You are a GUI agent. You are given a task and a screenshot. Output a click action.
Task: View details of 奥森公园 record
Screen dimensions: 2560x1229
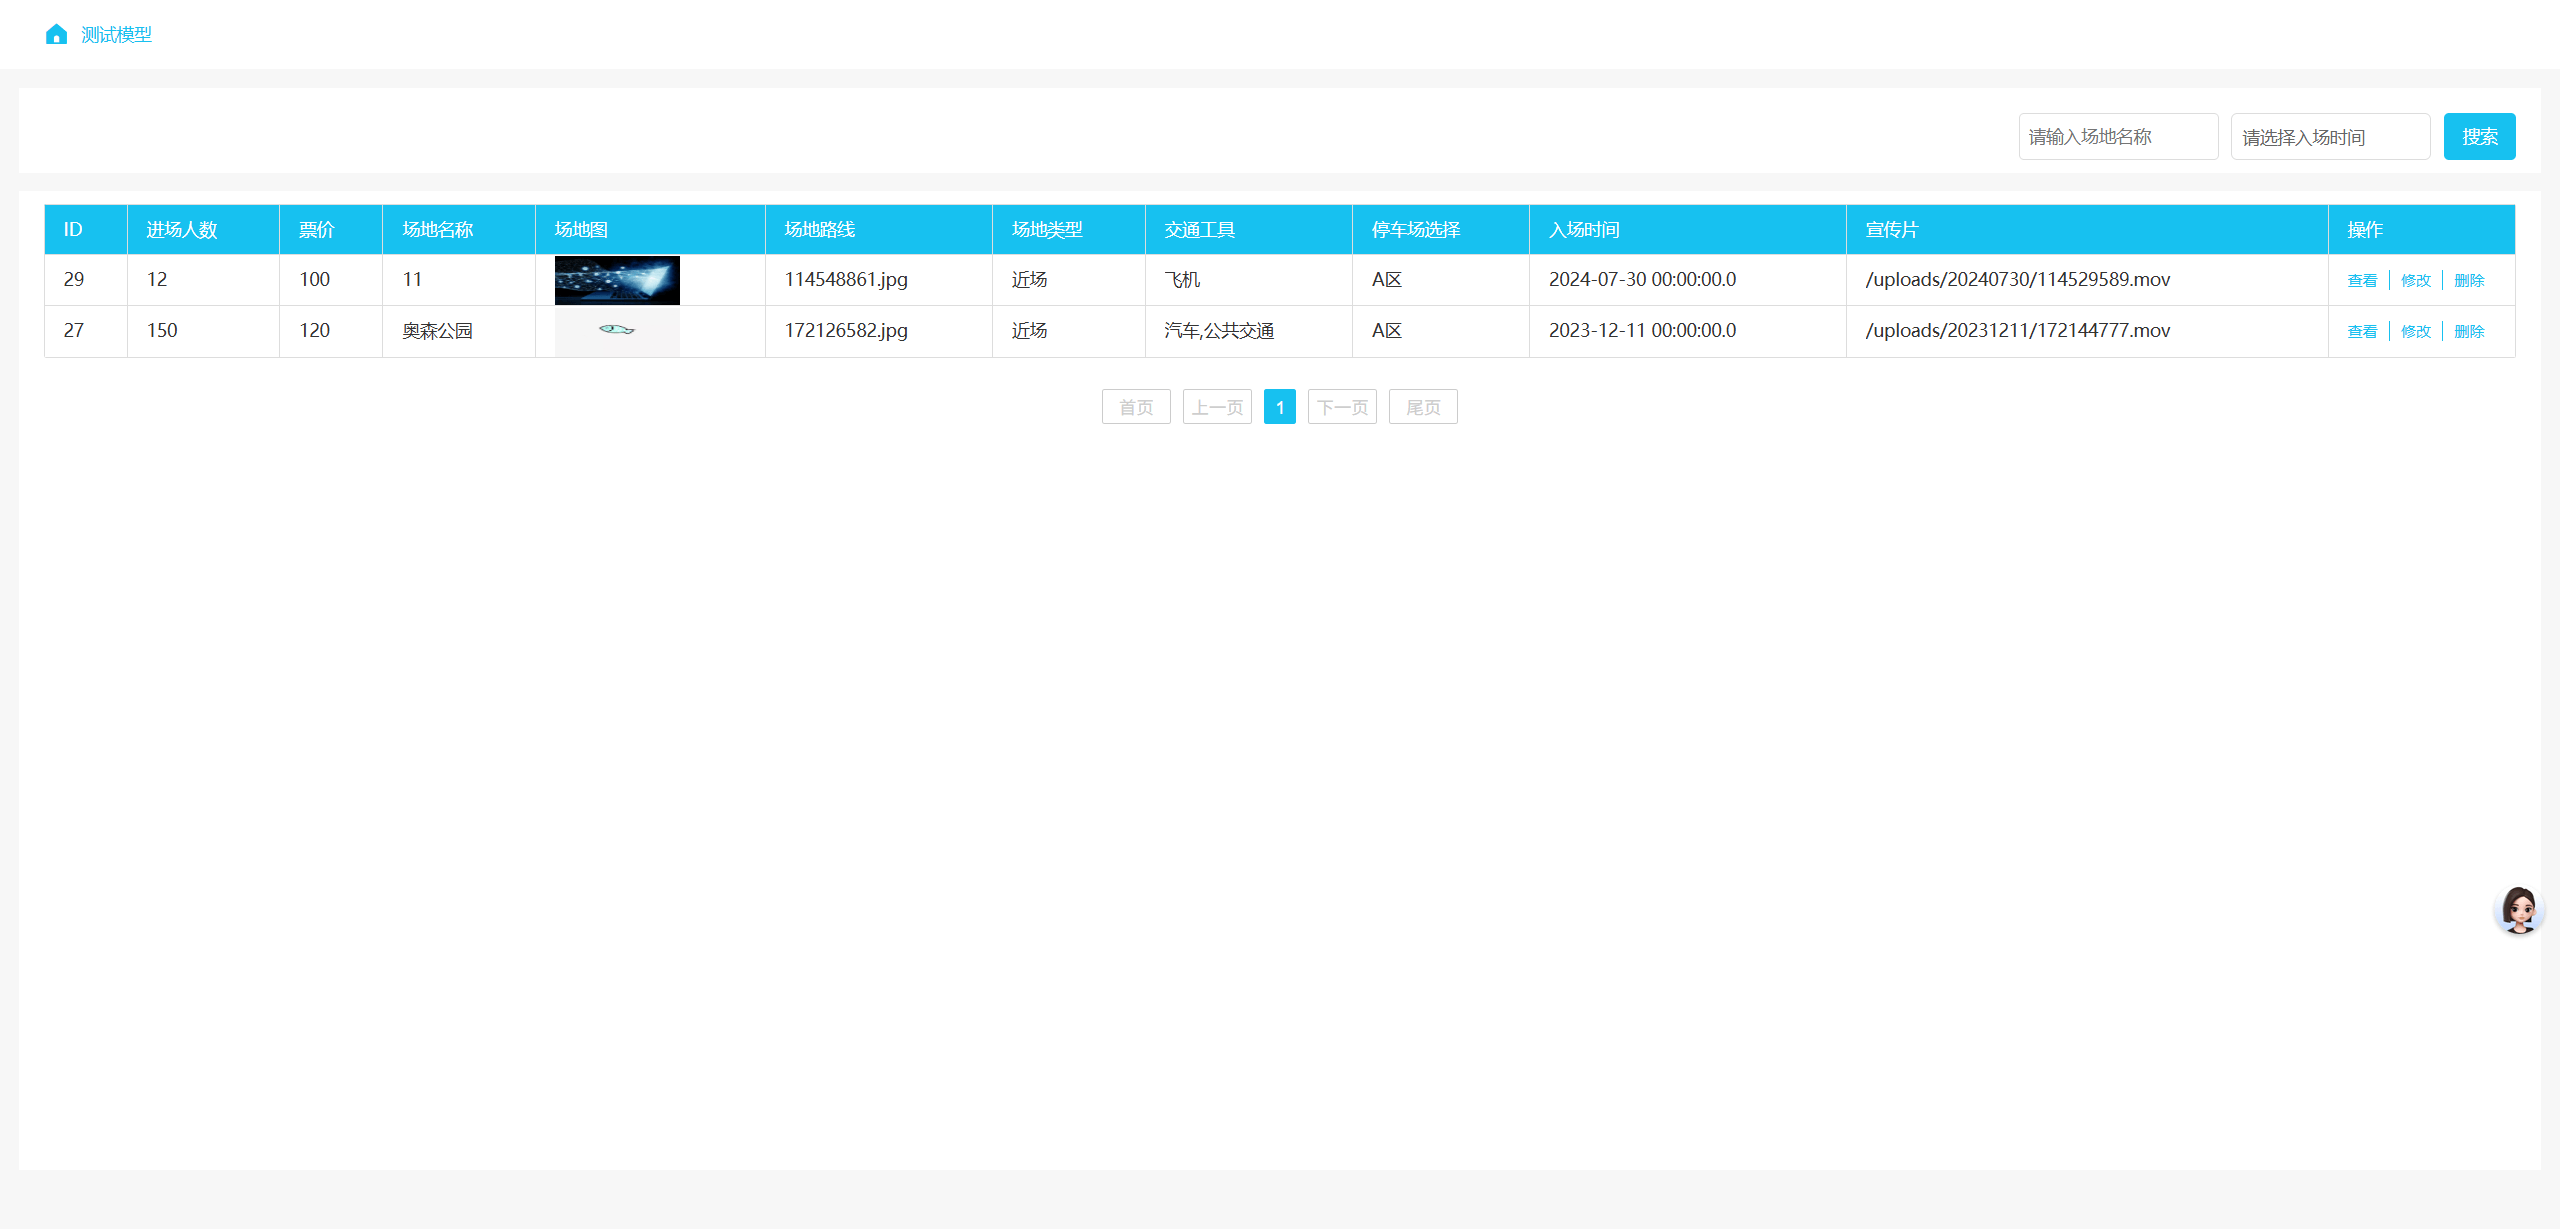[x=2361, y=332]
